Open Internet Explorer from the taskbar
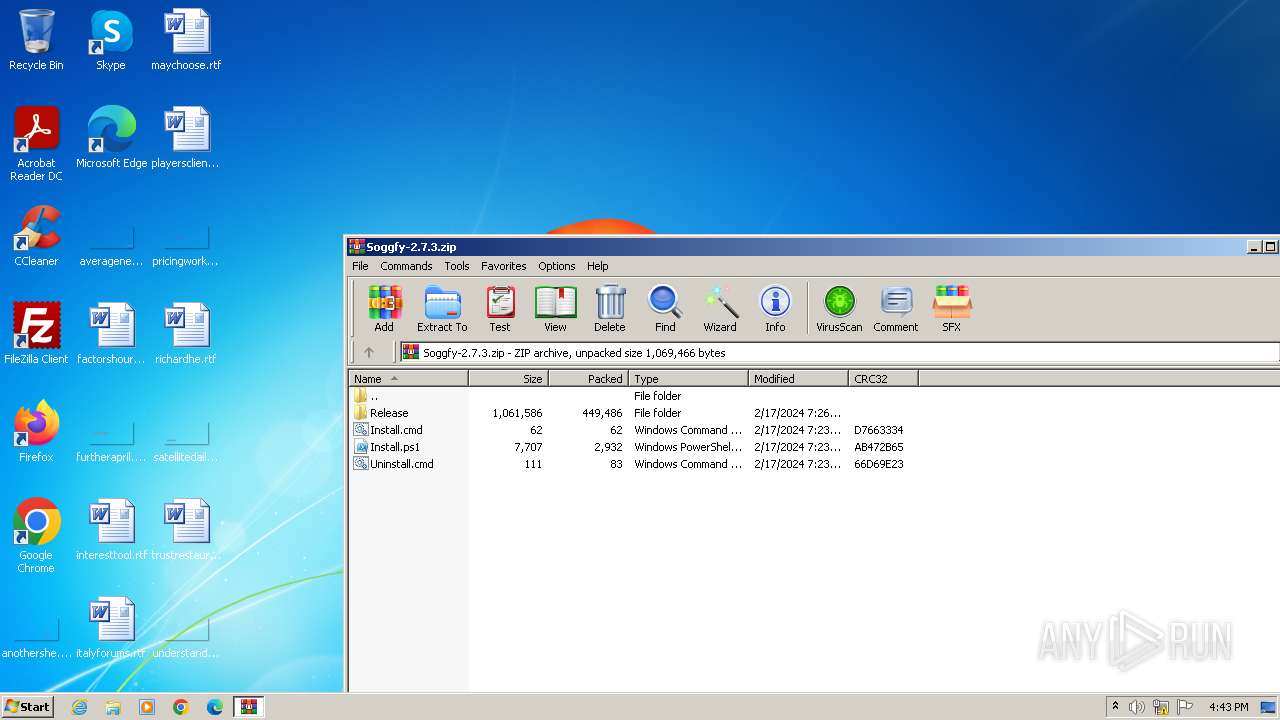 pyautogui.click(x=79, y=707)
